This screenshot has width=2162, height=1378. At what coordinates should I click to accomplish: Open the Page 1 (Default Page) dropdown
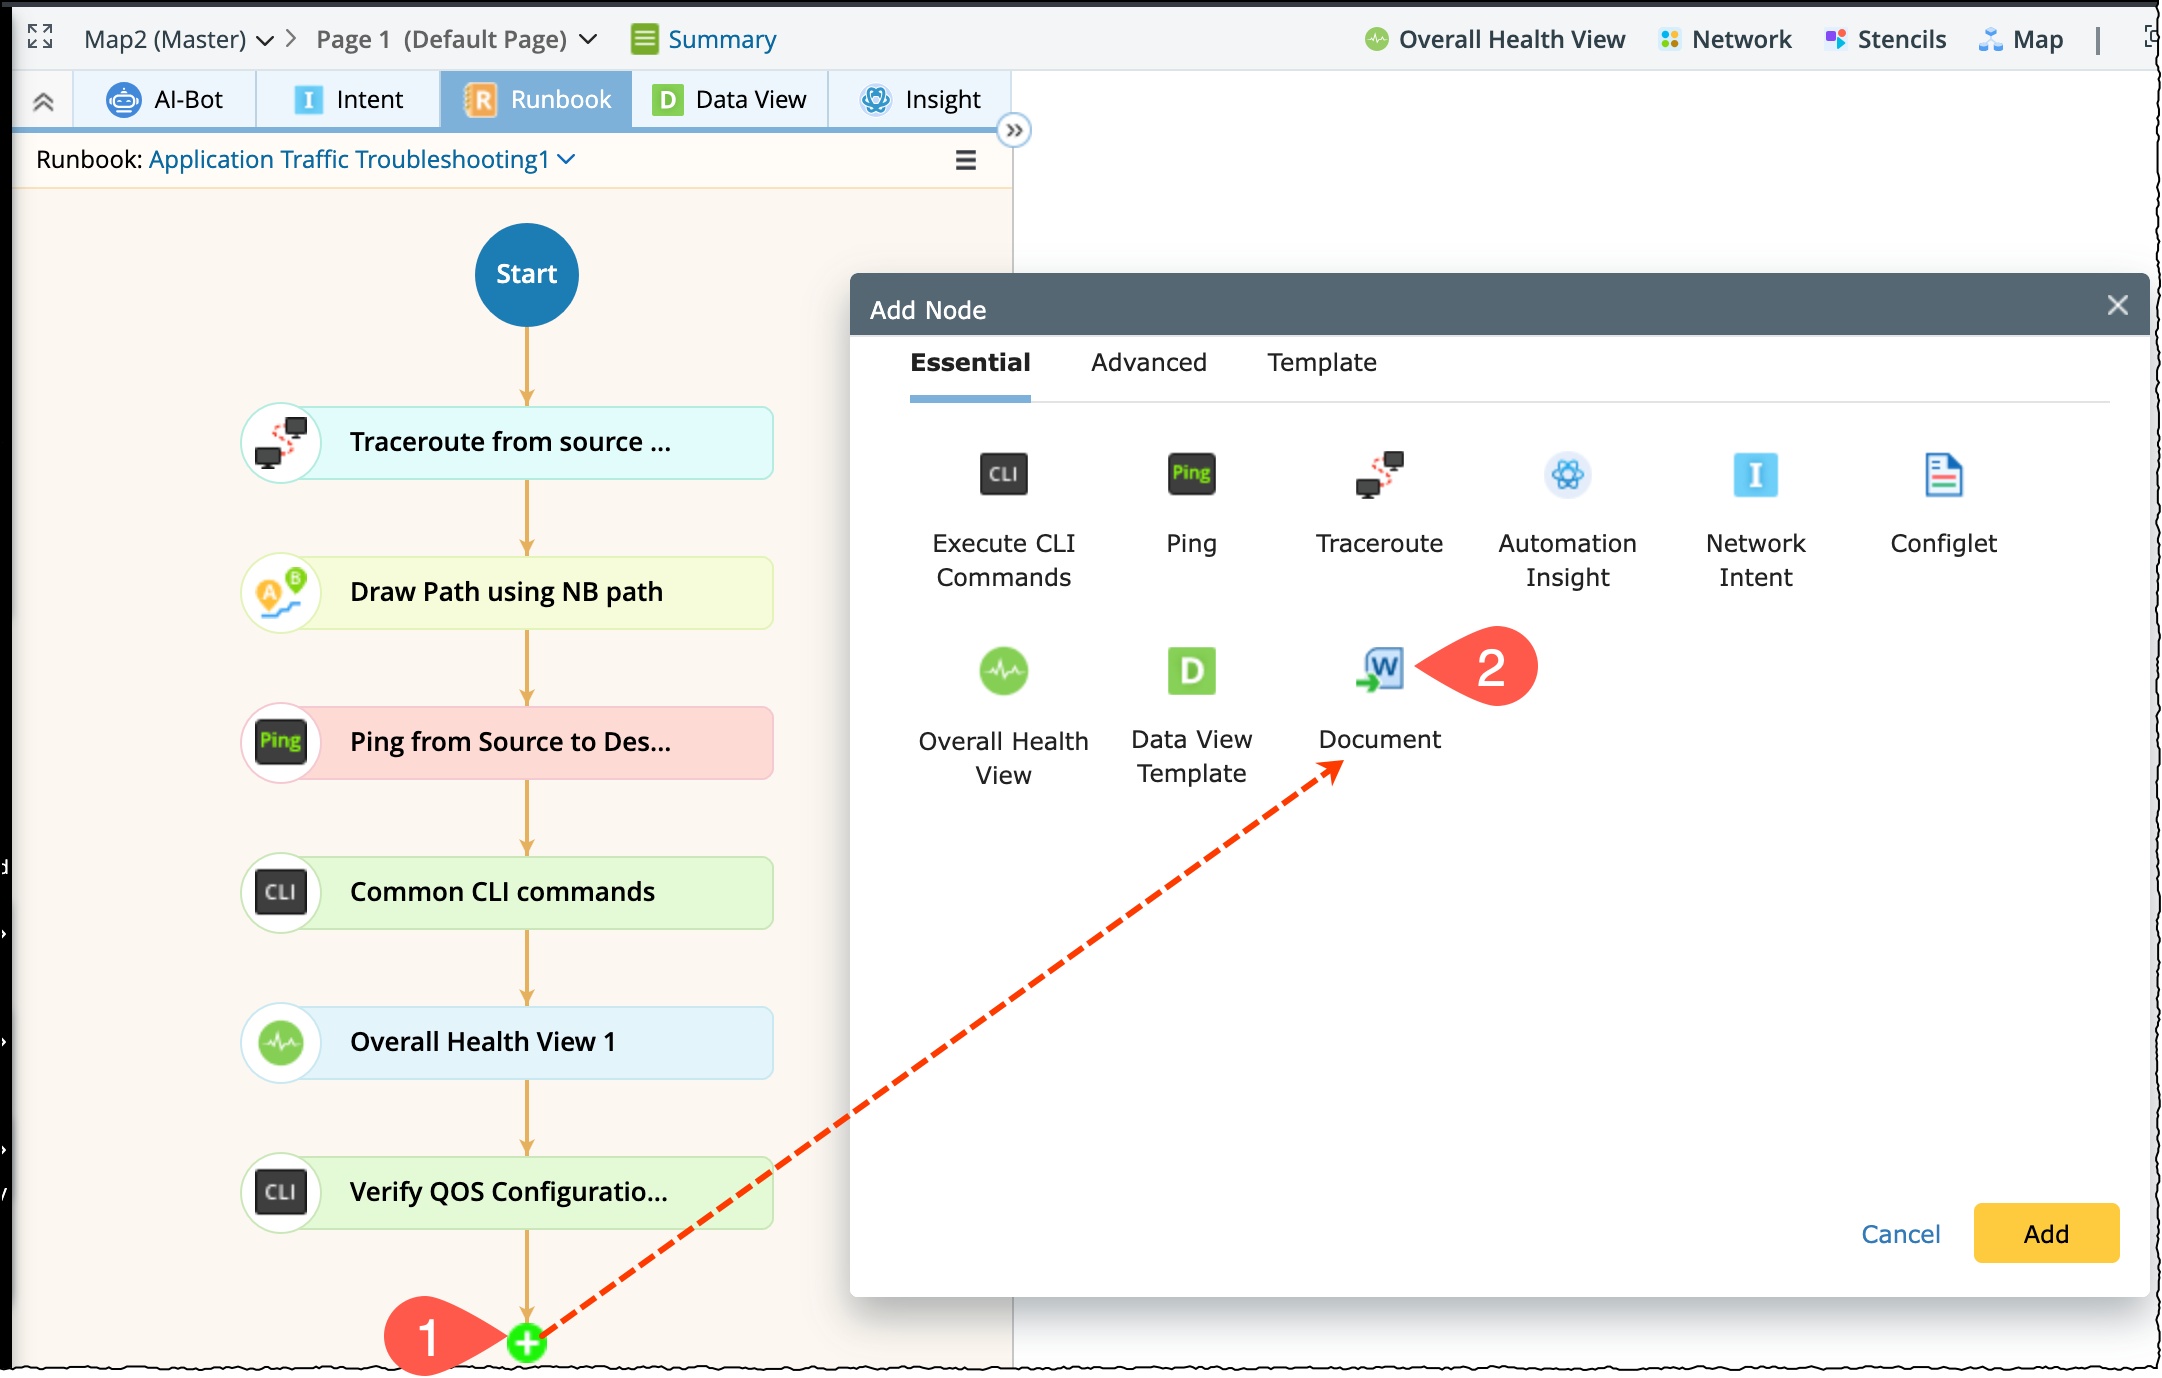pos(588,40)
